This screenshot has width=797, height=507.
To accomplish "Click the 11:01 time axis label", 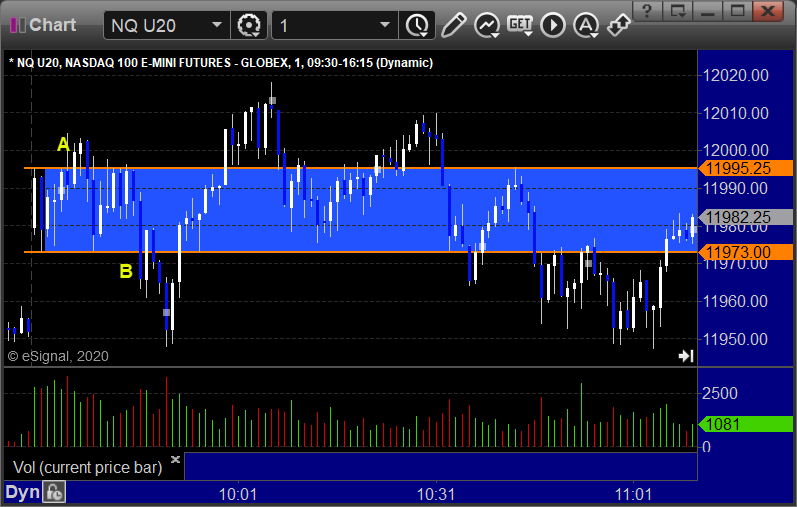I will (633, 494).
